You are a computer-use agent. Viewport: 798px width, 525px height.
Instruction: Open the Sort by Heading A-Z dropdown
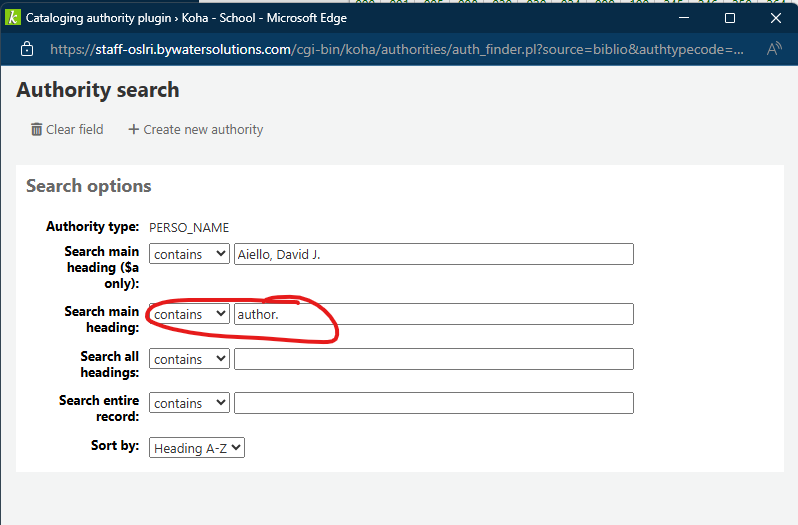[197, 448]
